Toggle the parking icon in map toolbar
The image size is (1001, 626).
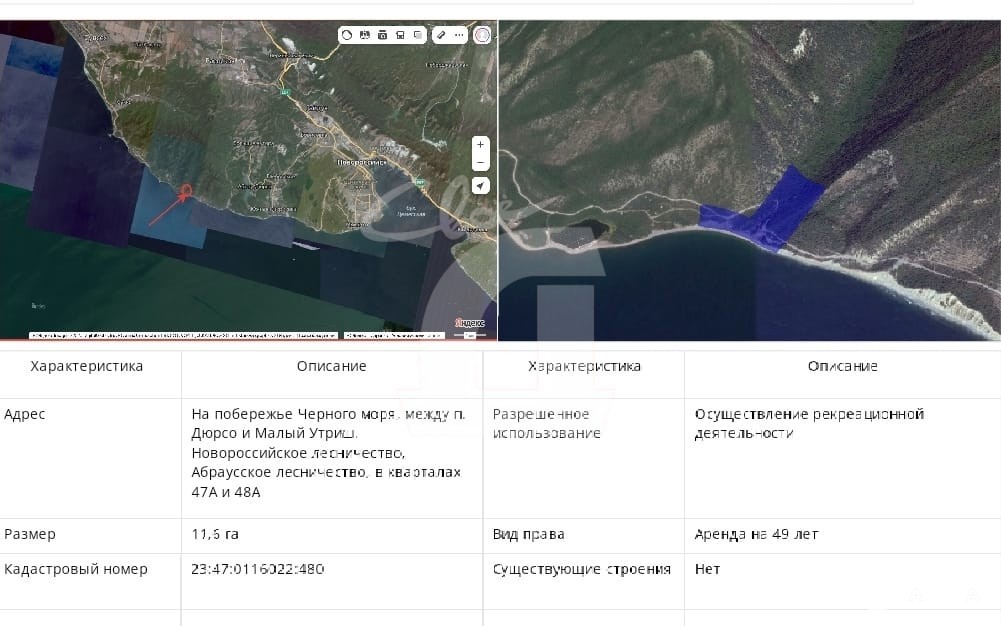pyautogui.click(x=400, y=35)
